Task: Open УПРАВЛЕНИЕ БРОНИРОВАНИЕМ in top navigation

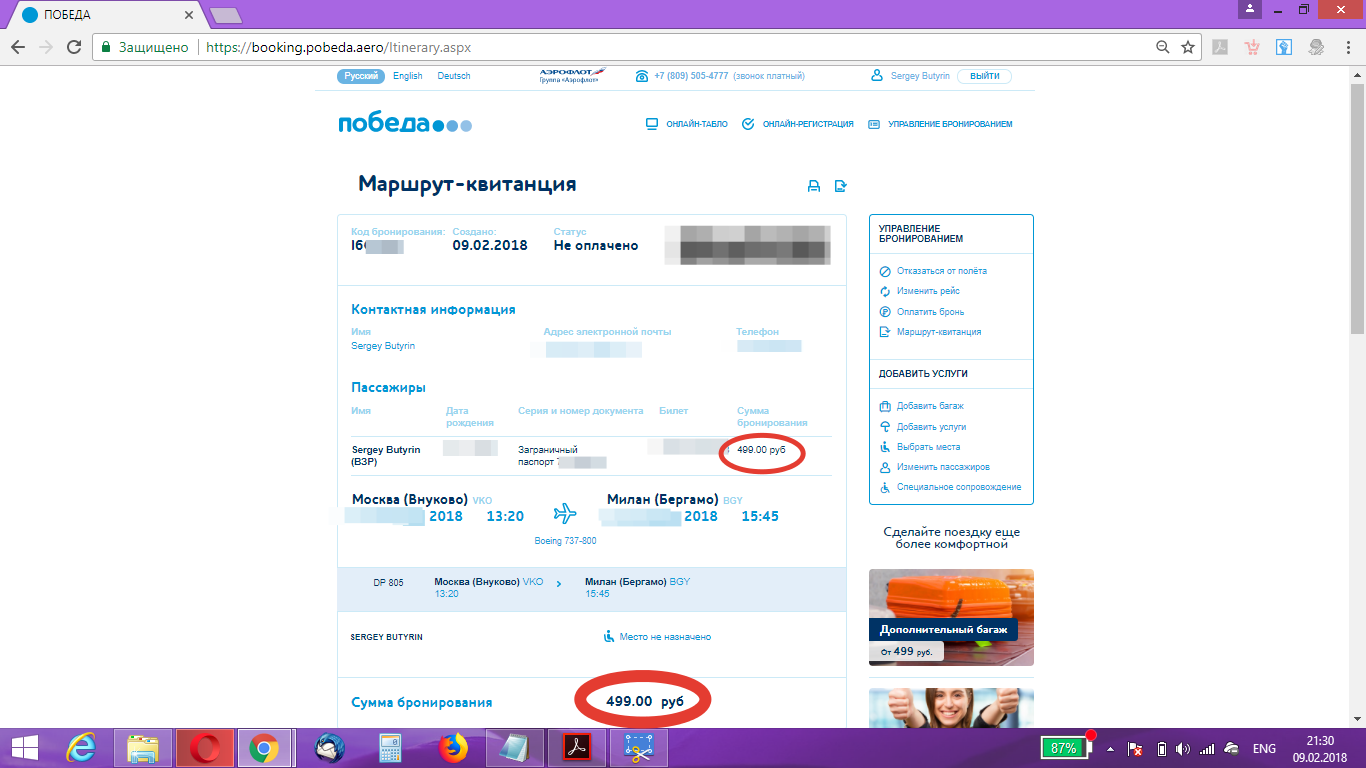Action: click(x=940, y=124)
